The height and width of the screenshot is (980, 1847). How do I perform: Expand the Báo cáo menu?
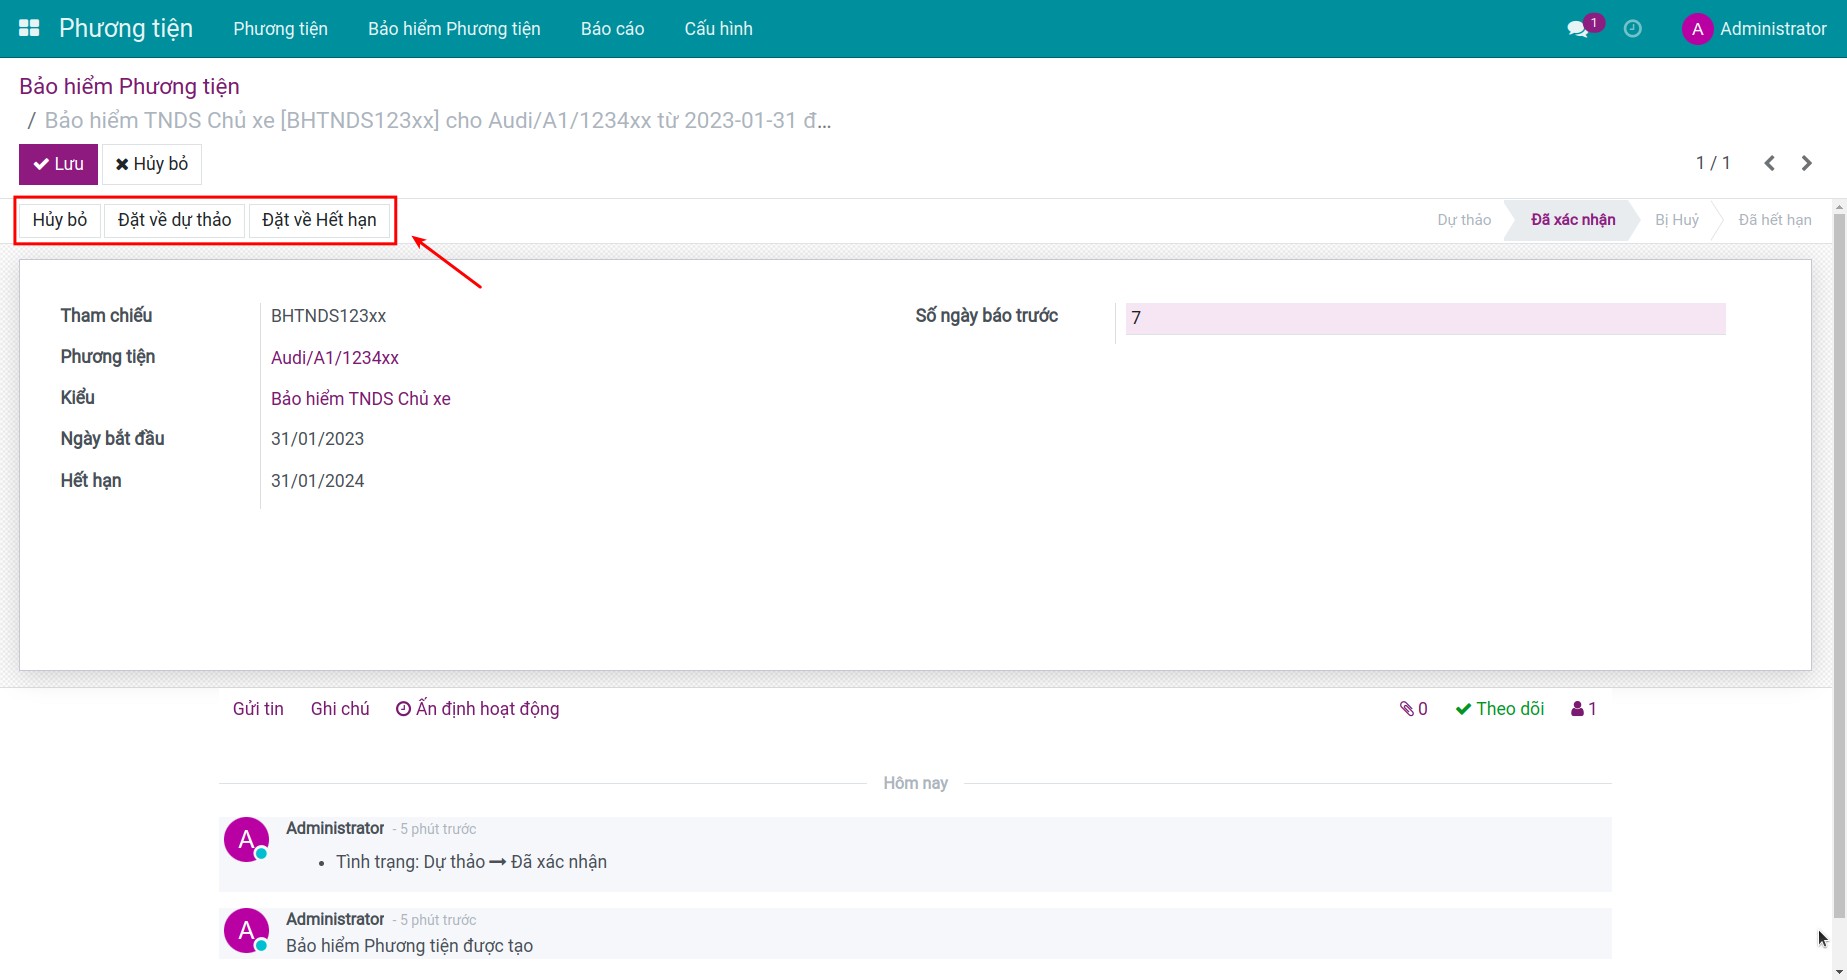click(612, 29)
